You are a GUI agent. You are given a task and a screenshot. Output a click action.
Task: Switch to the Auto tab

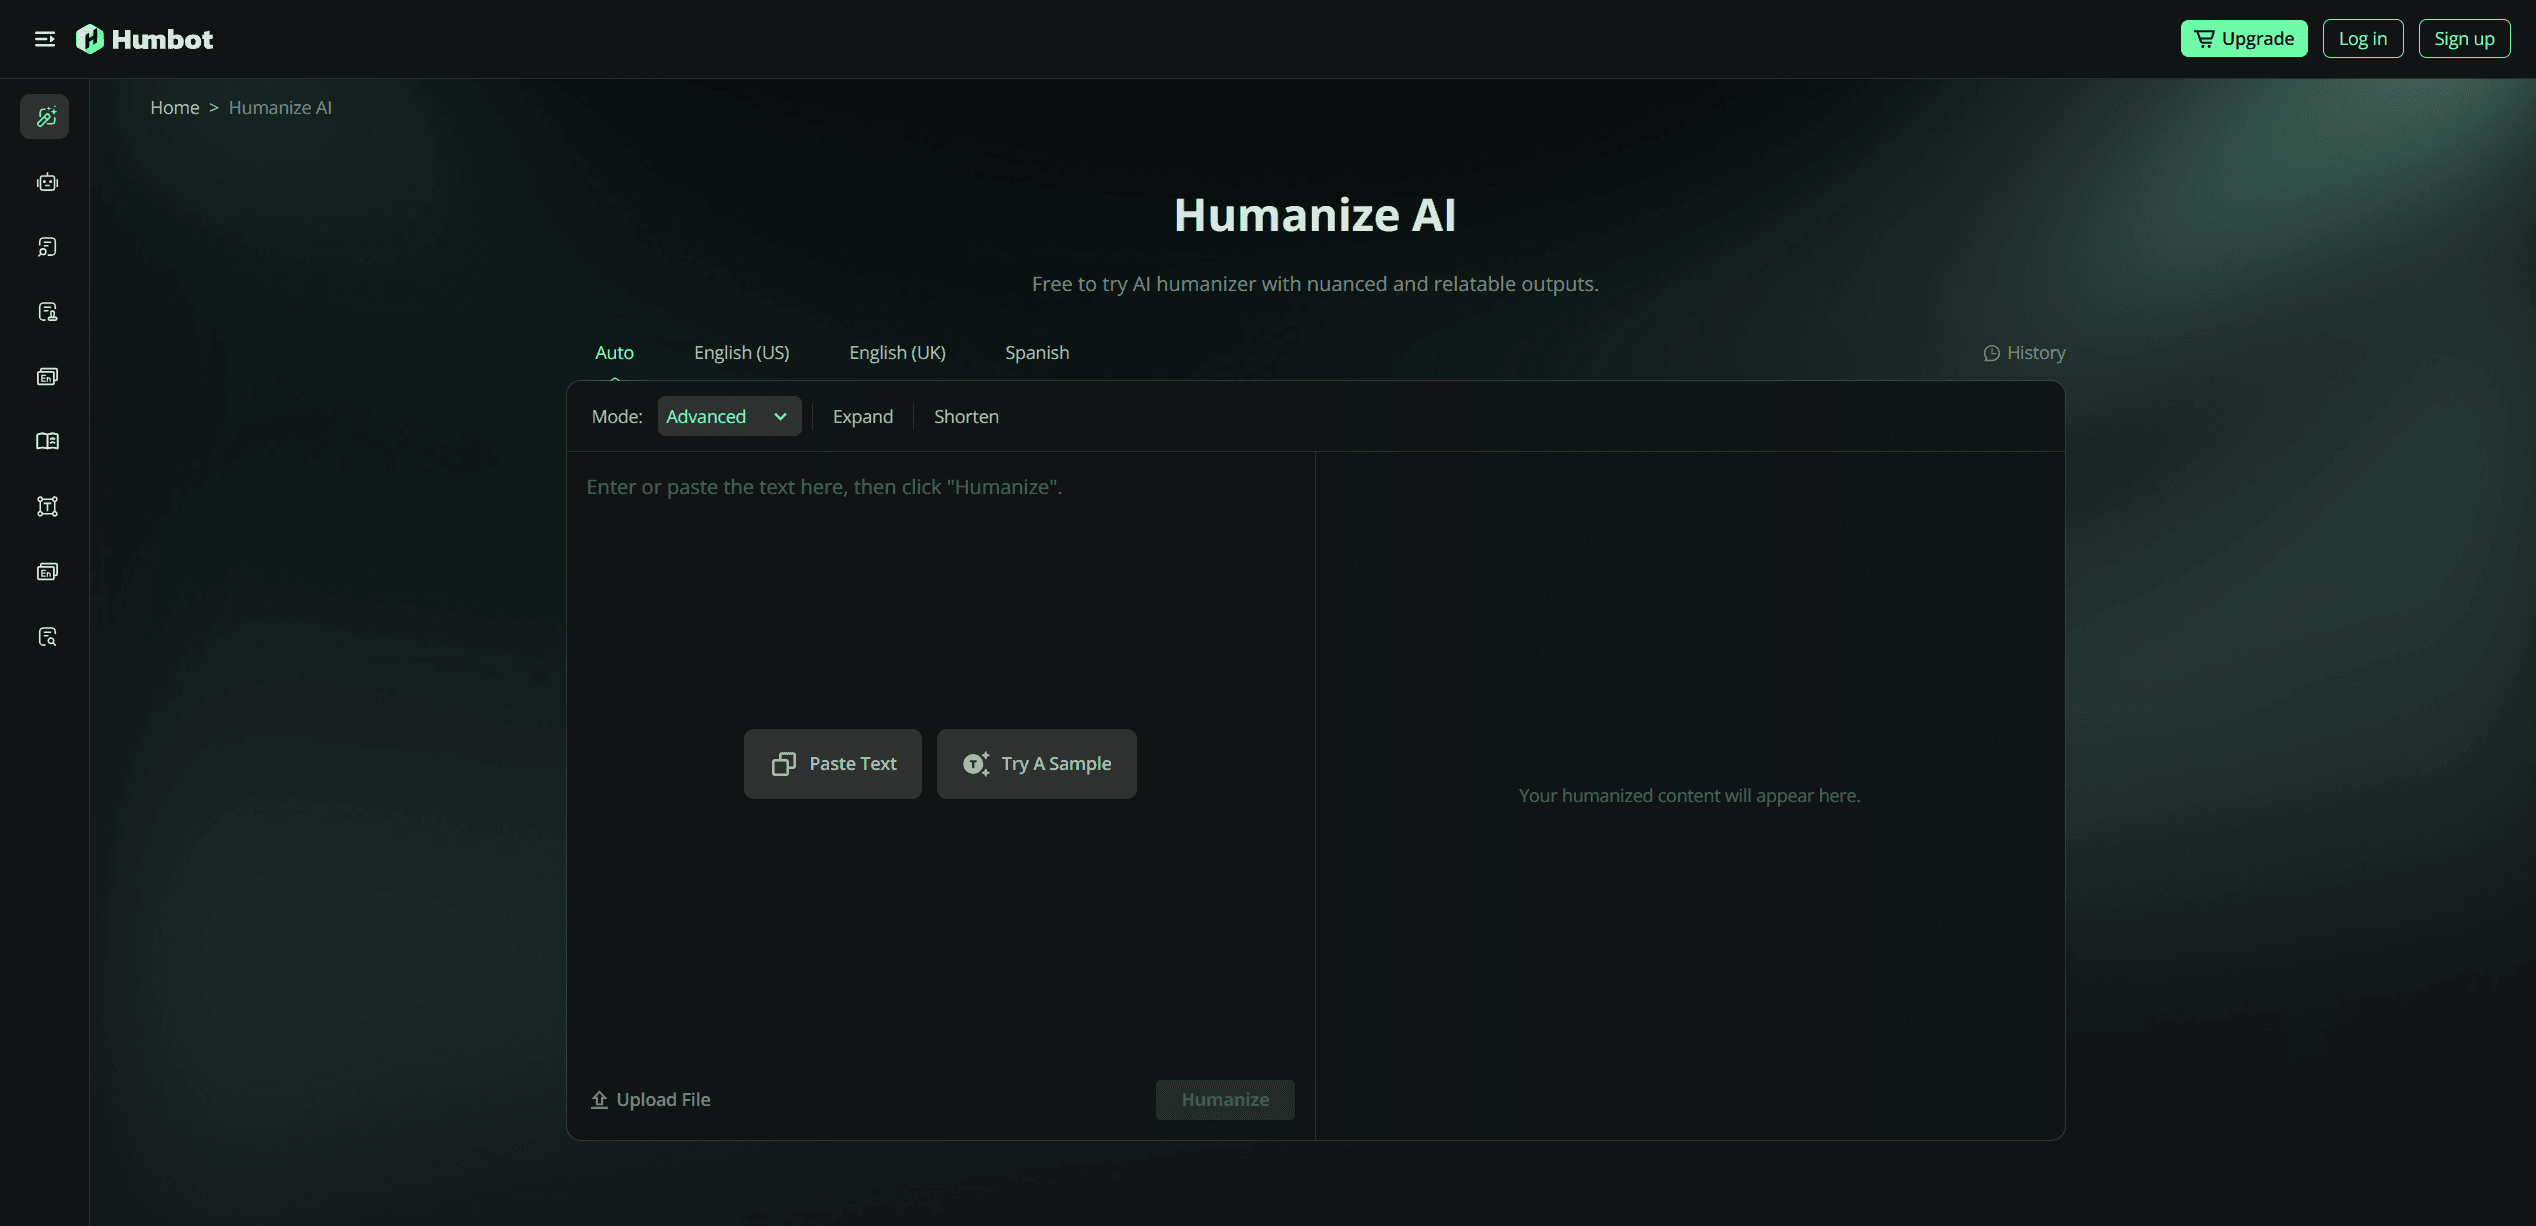point(614,352)
